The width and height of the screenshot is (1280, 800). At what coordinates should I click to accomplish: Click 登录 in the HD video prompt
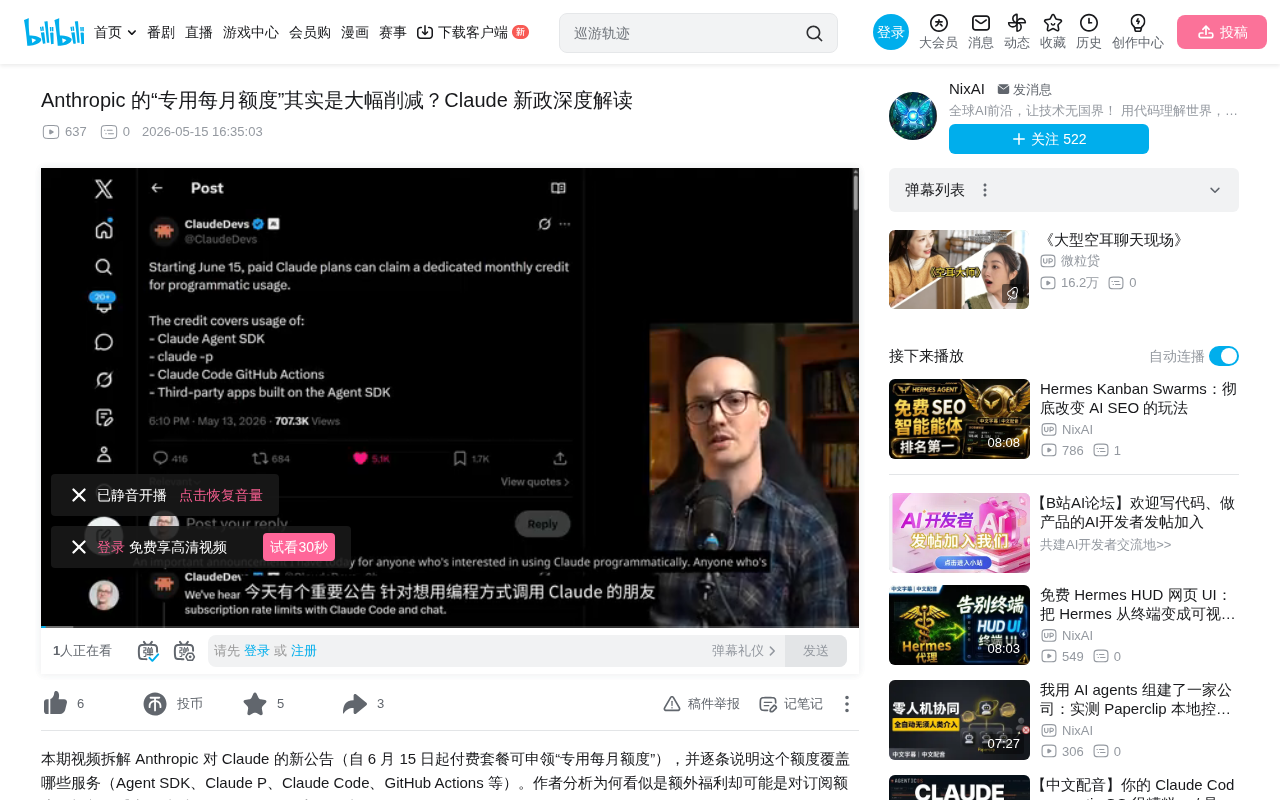coord(111,547)
